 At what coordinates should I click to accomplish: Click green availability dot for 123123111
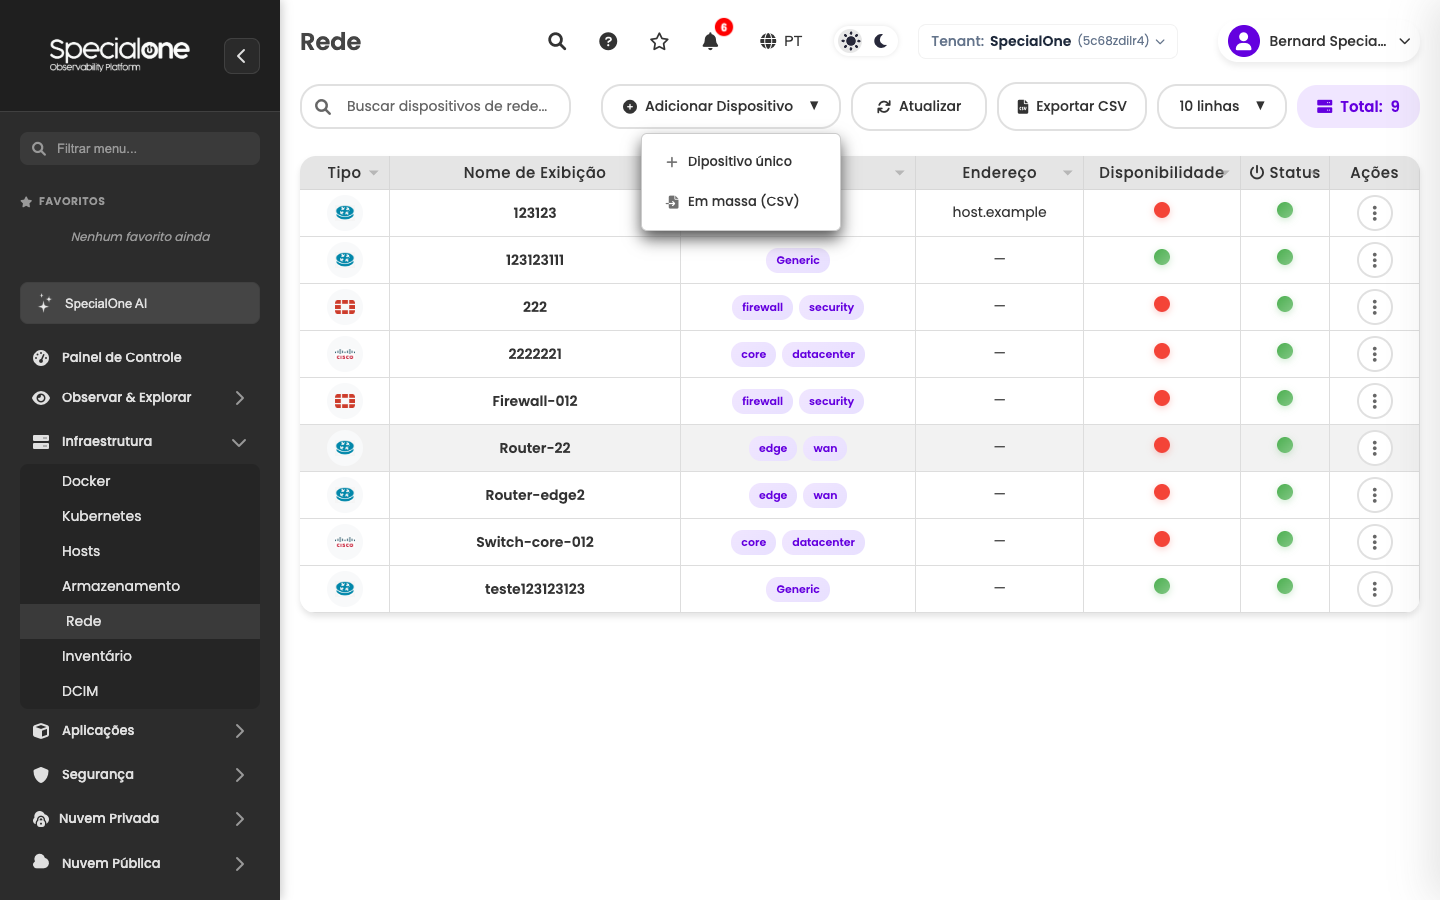pyautogui.click(x=1162, y=257)
